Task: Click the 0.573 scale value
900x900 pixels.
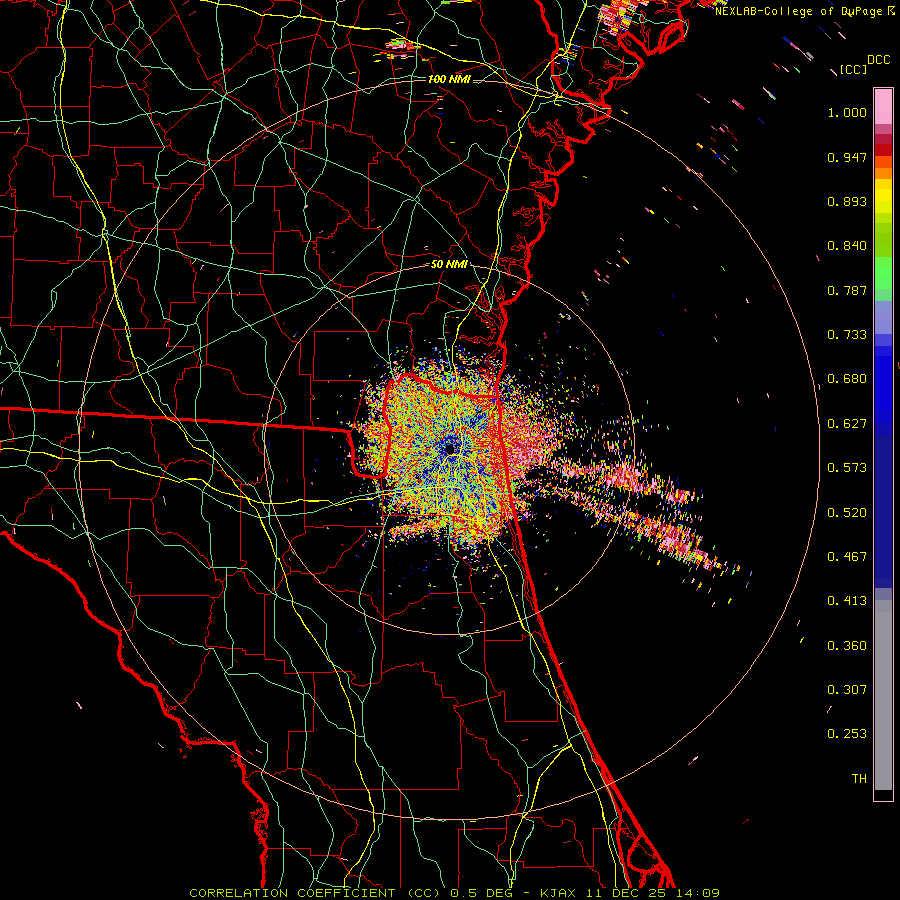Action: pos(847,468)
